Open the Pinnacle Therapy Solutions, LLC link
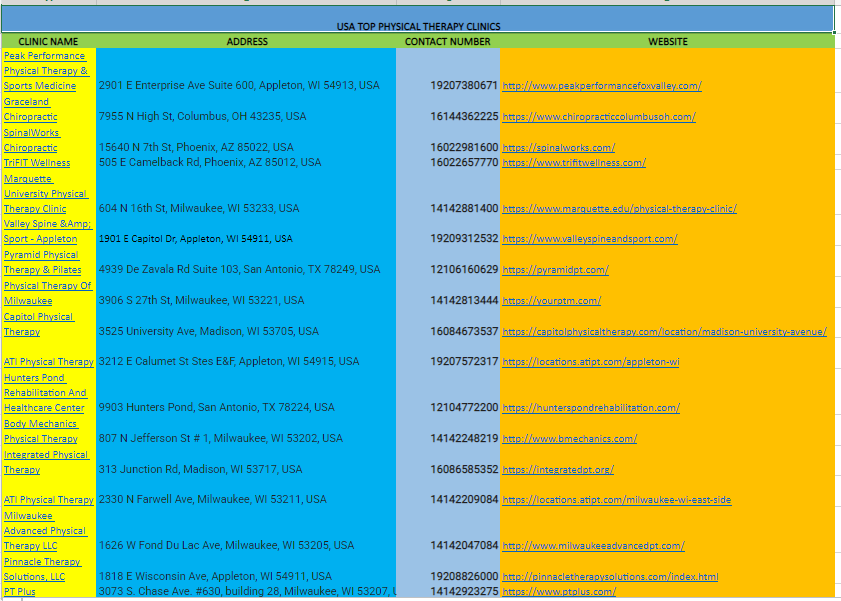 click(x=42, y=569)
